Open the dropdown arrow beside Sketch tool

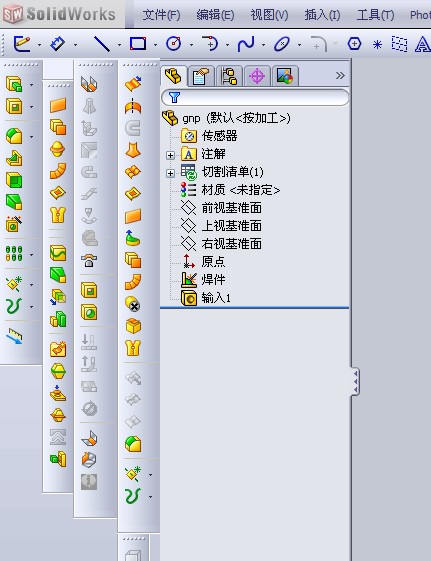(x=39, y=45)
